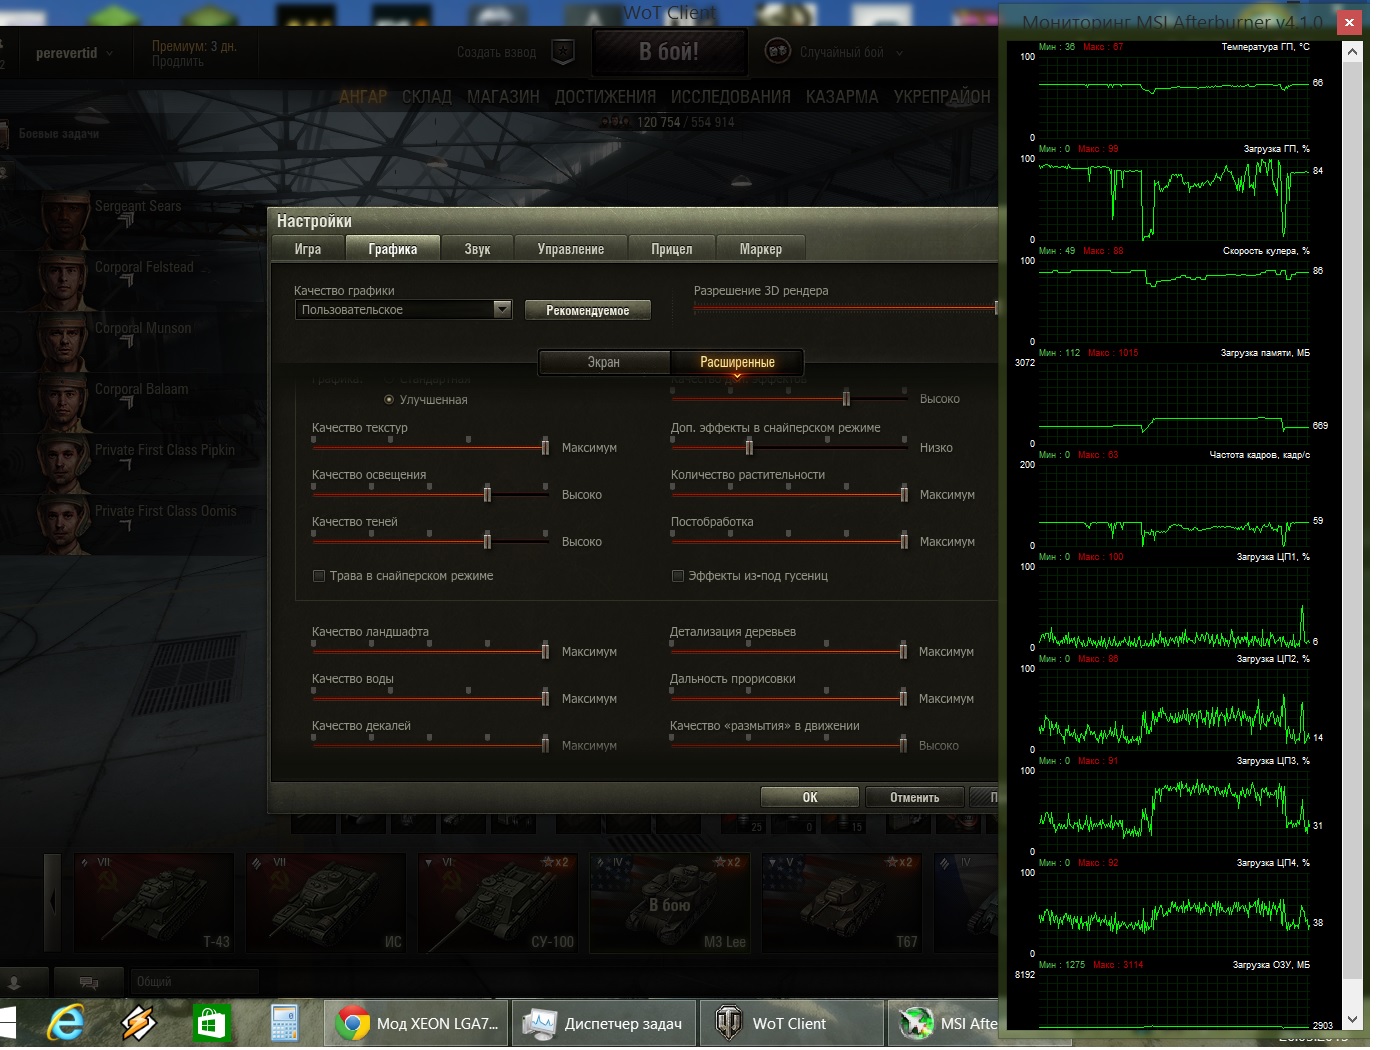
Task: Switch to the Игра settings tab
Action: 308,249
